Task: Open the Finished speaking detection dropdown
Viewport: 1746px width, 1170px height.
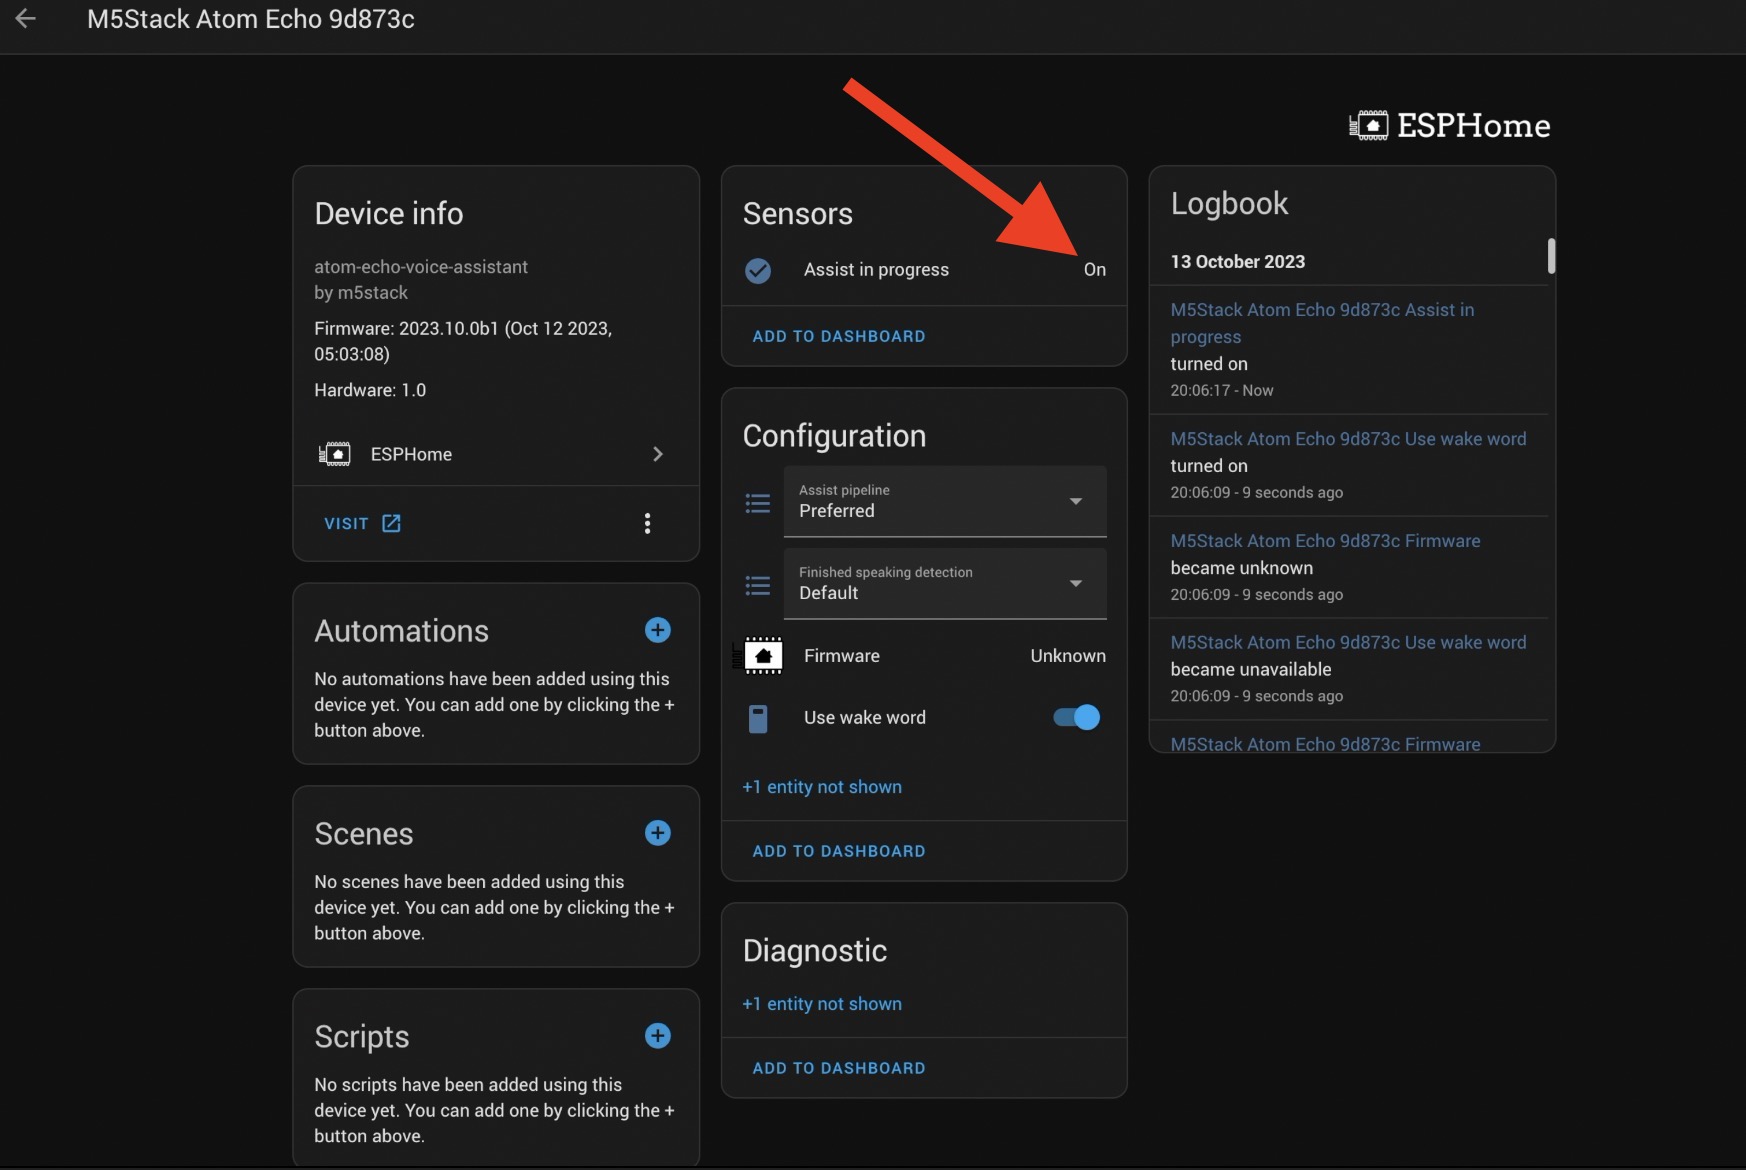Action: tap(945, 583)
